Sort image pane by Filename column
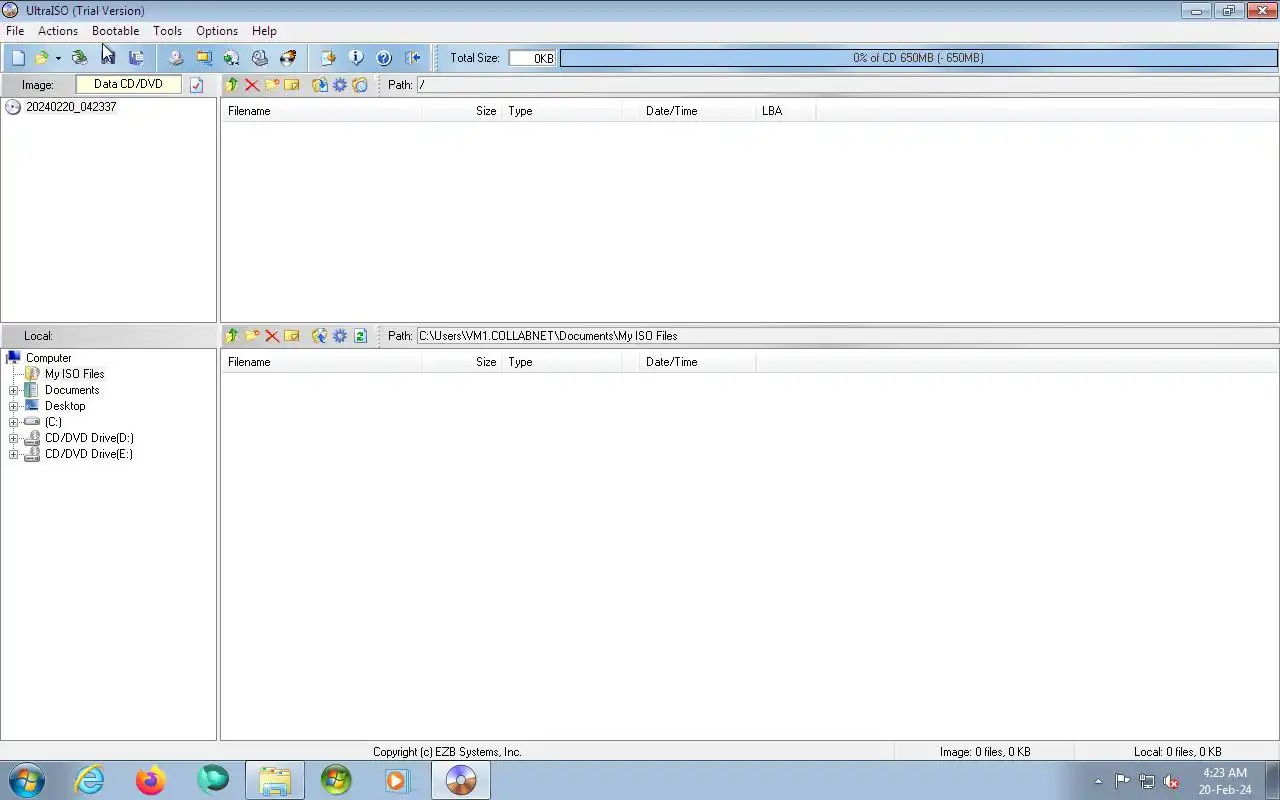The width and height of the screenshot is (1280, 800). click(x=321, y=111)
